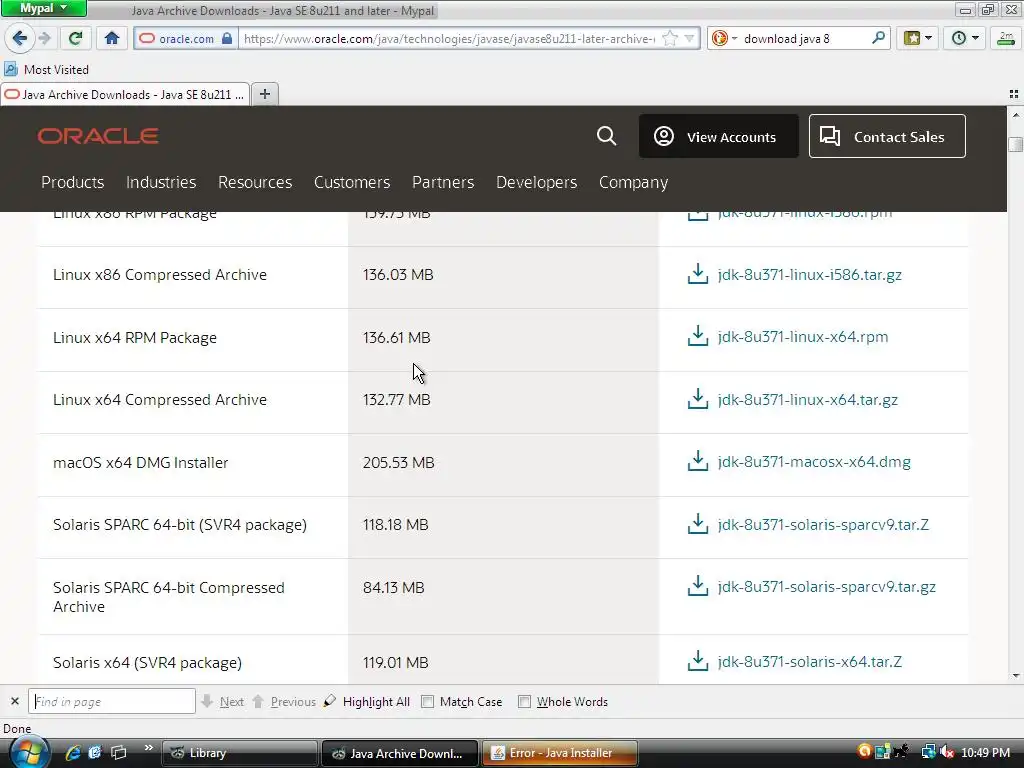Click the padlock site security icon
Viewport: 1024px width, 768px height.
[x=227, y=39]
